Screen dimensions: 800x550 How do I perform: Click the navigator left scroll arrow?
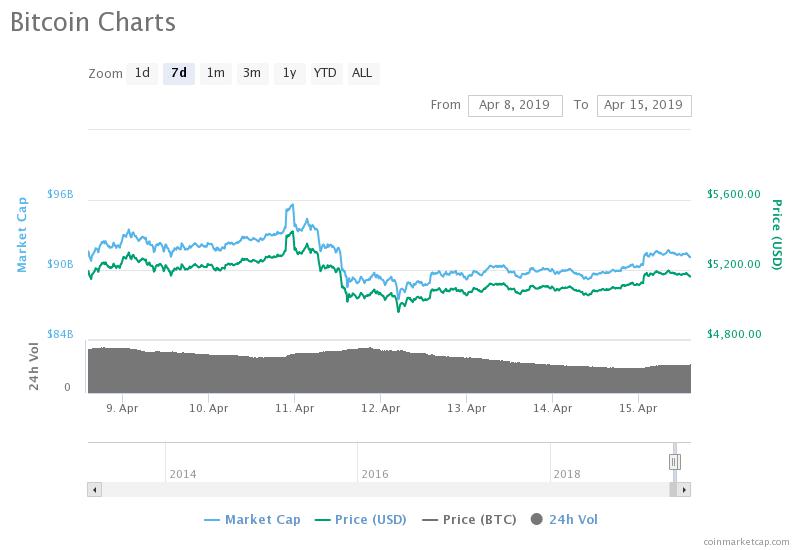click(95, 490)
